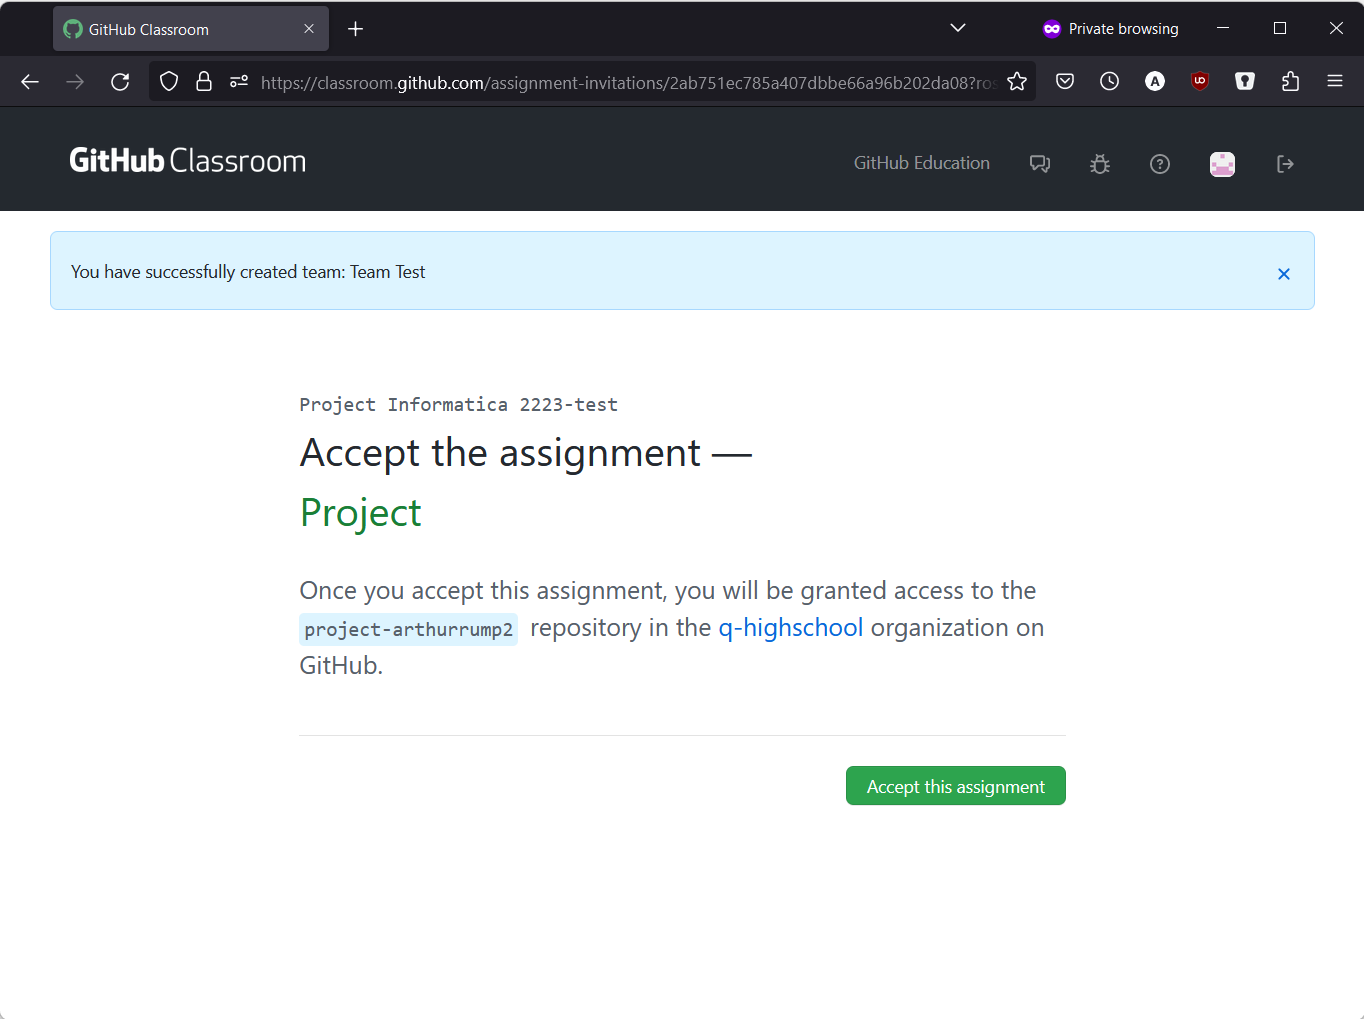1364x1019 pixels.
Task: Go to GitHub Classroom home logo
Action: [x=187, y=161]
